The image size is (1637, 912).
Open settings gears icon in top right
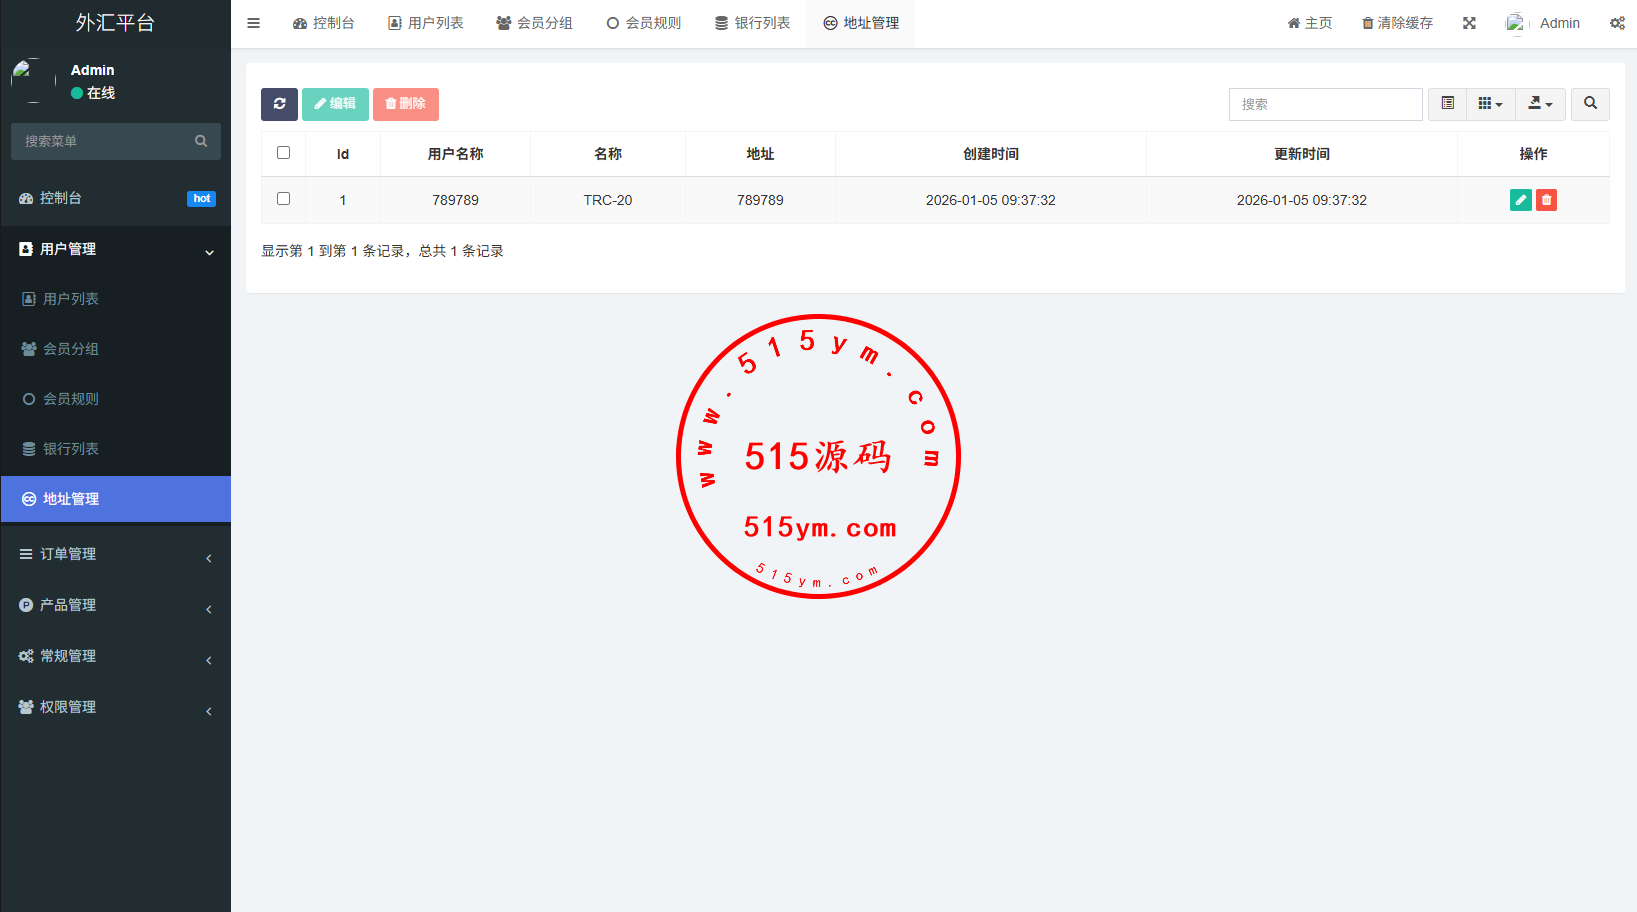1617,23
